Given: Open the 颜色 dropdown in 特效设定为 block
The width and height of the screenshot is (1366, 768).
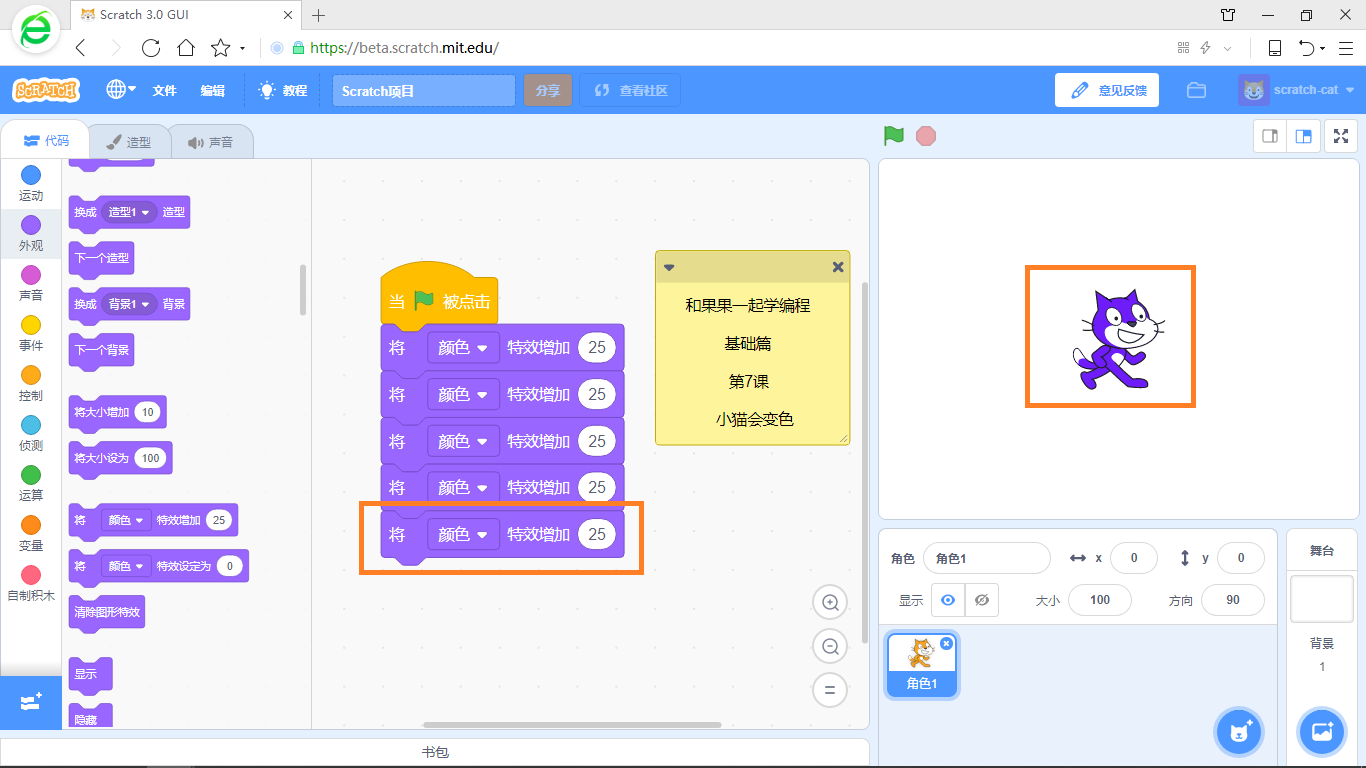Looking at the screenshot, I should [126, 566].
